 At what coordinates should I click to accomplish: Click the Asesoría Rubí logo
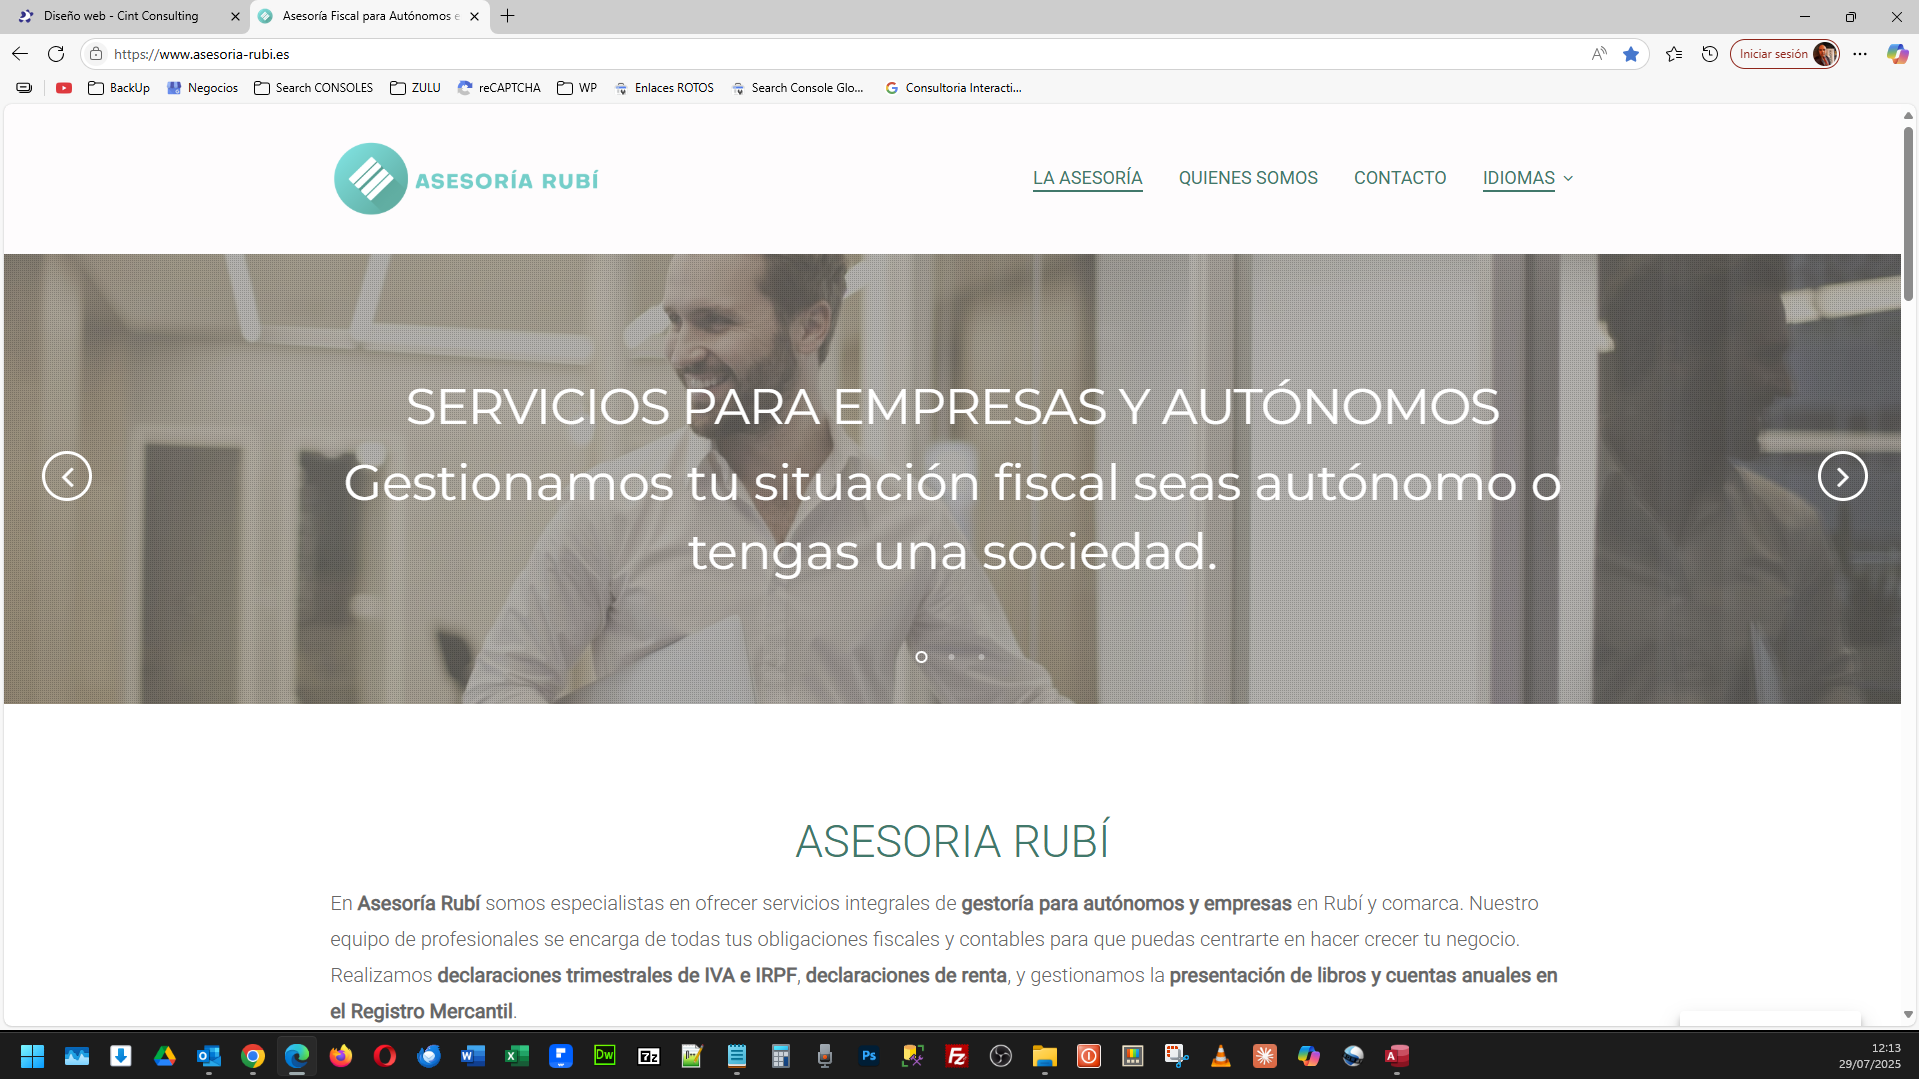[x=466, y=179]
